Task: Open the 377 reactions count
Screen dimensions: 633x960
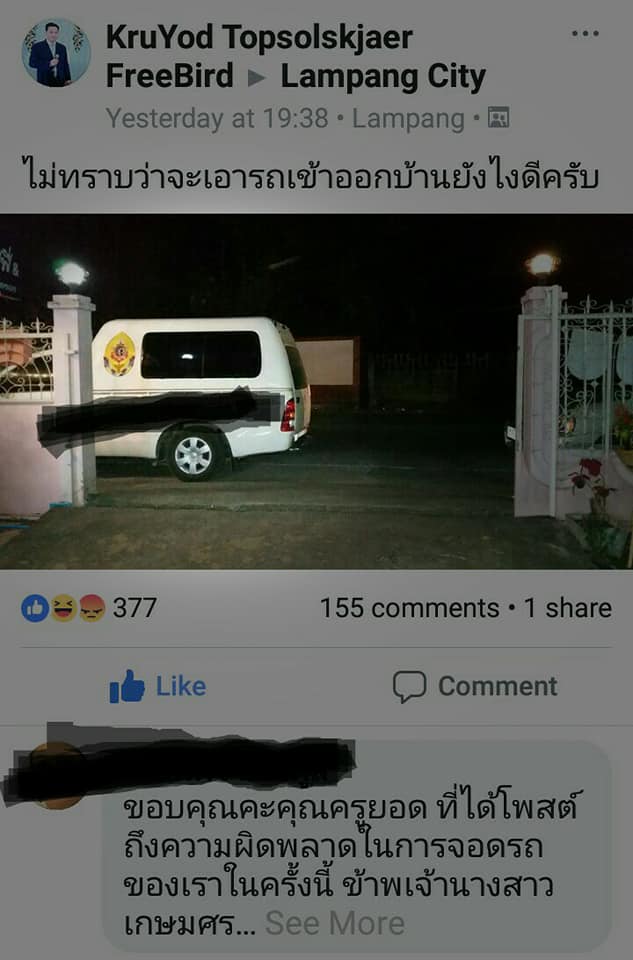Action: 135,608
